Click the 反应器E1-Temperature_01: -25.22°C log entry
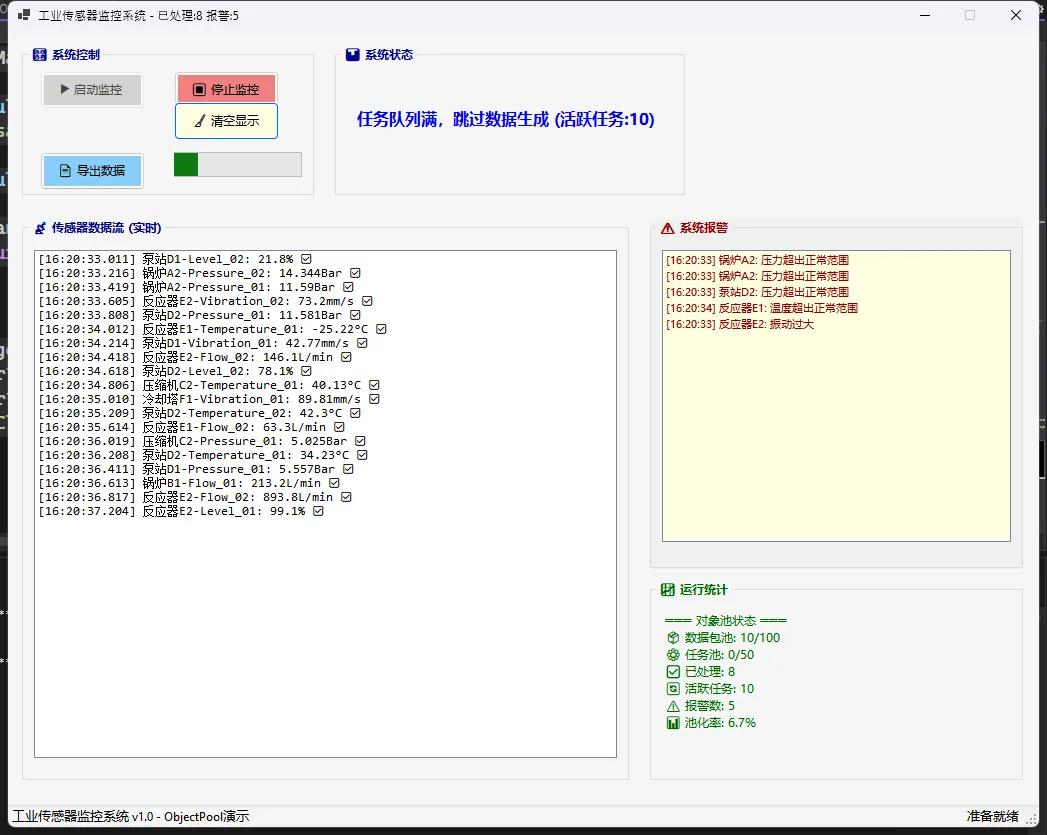1047x835 pixels. (212, 329)
